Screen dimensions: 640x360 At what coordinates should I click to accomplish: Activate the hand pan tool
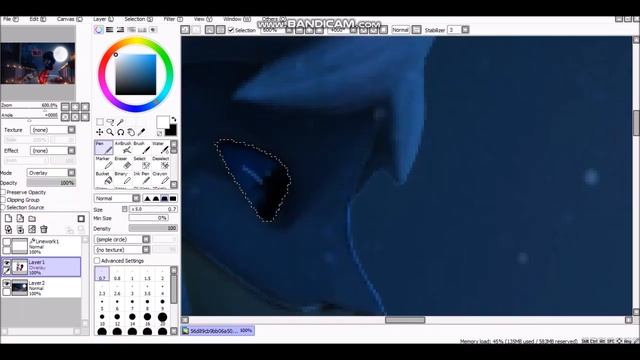click(x=131, y=132)
